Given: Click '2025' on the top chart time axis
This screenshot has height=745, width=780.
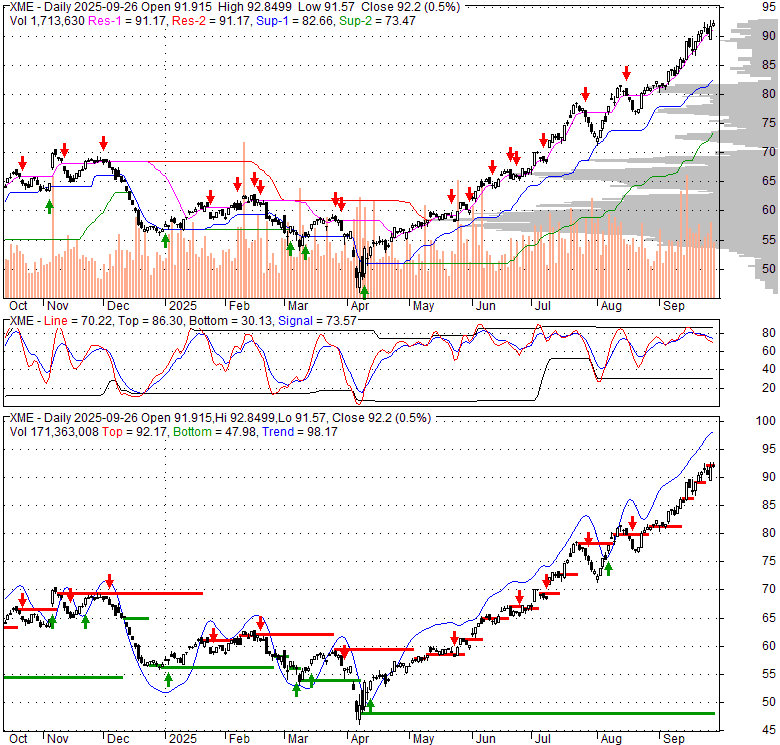Looking at the screenshot, I should tap(183, 306).
